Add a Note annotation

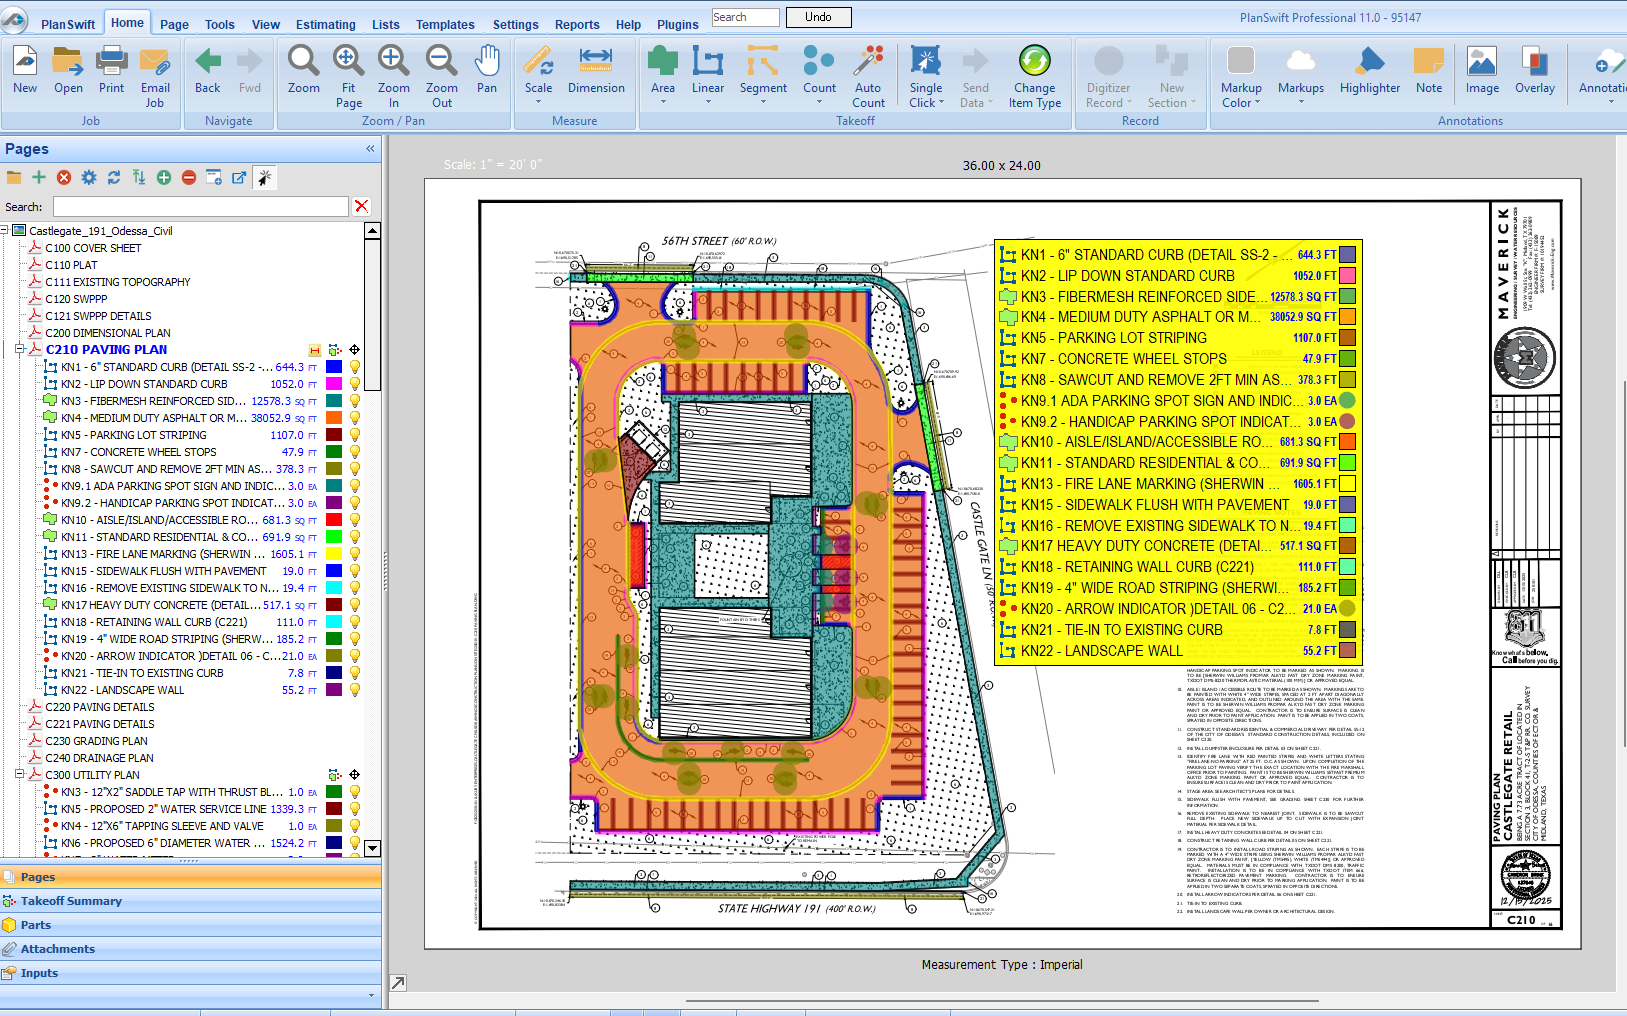(x=1429, y=62)
